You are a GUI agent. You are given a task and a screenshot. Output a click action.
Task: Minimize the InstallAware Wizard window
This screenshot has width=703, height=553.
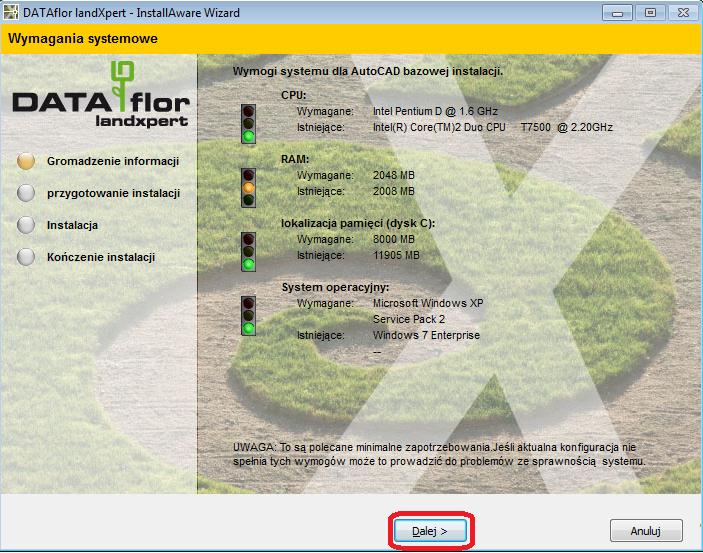tap(617, 13)
